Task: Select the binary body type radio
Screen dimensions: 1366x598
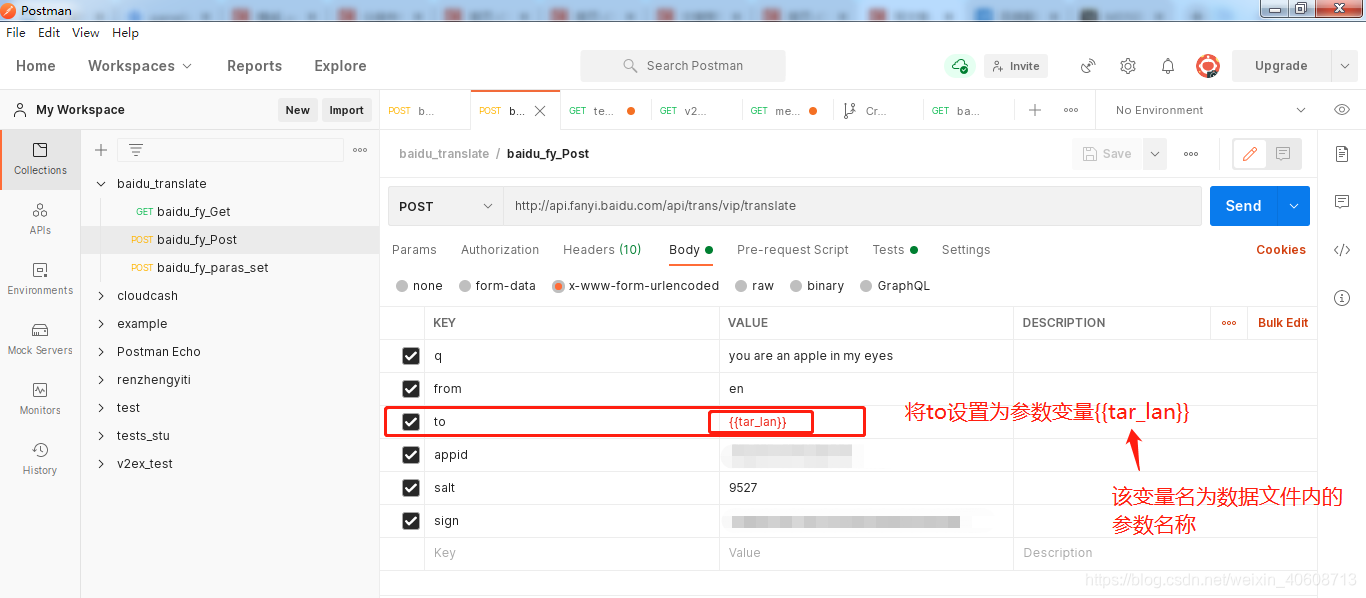Action: click(x=796, y=286)
